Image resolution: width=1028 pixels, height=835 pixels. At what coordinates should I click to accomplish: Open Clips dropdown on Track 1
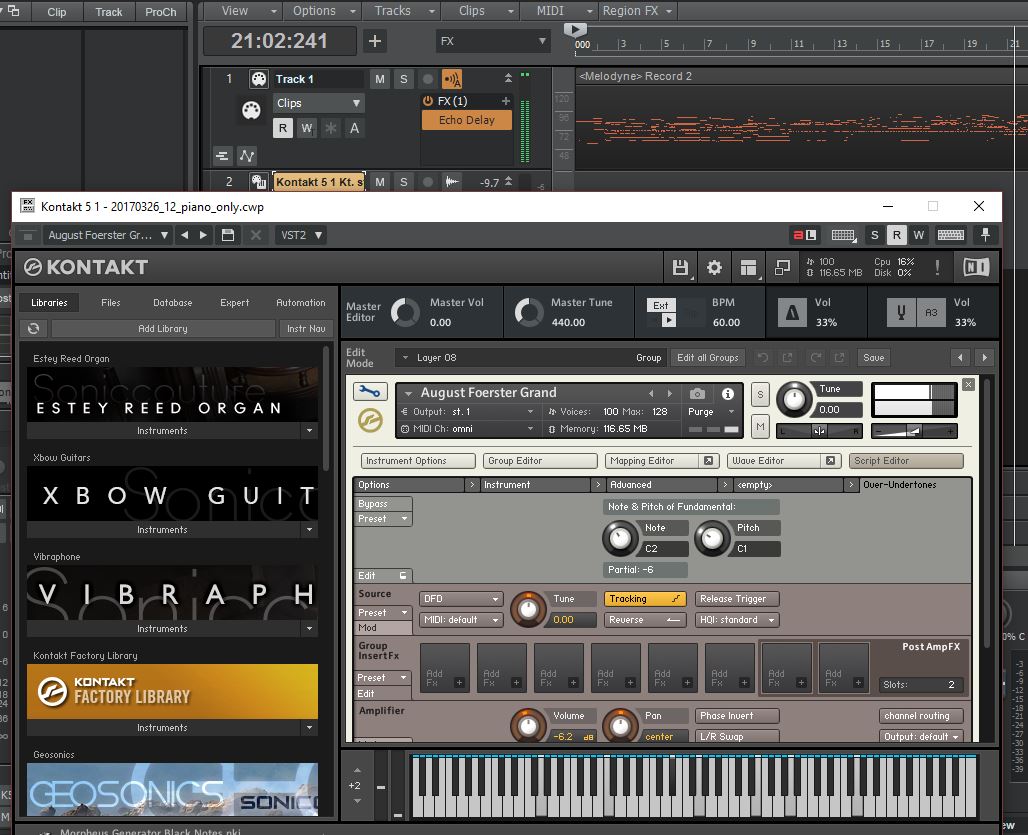(319, 103)
